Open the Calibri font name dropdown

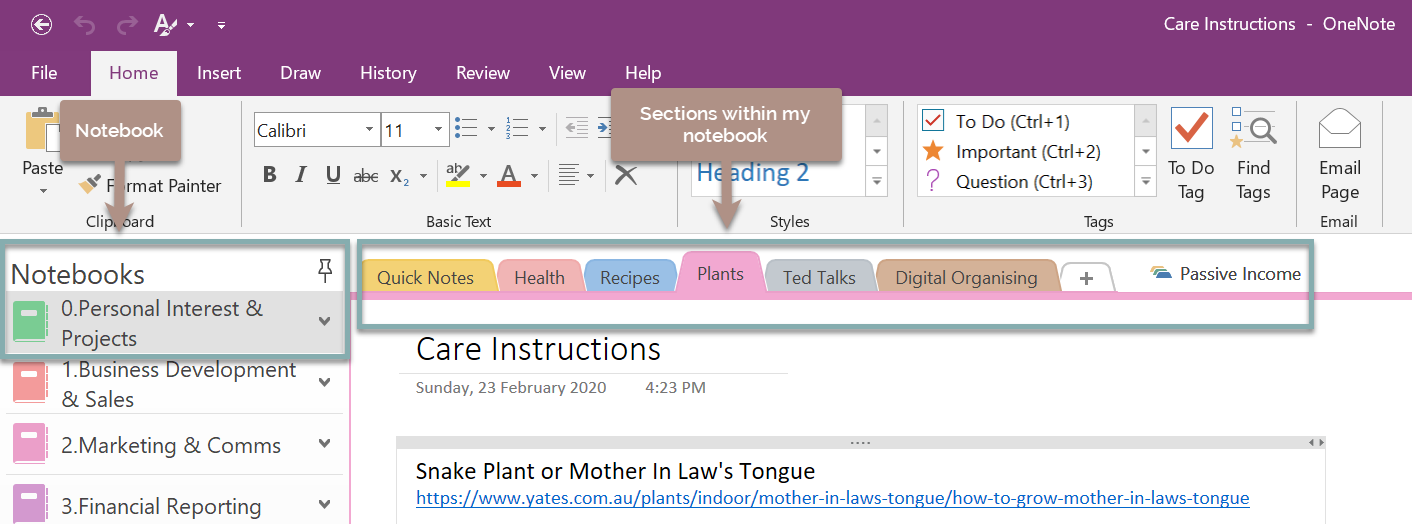[369, 130]
